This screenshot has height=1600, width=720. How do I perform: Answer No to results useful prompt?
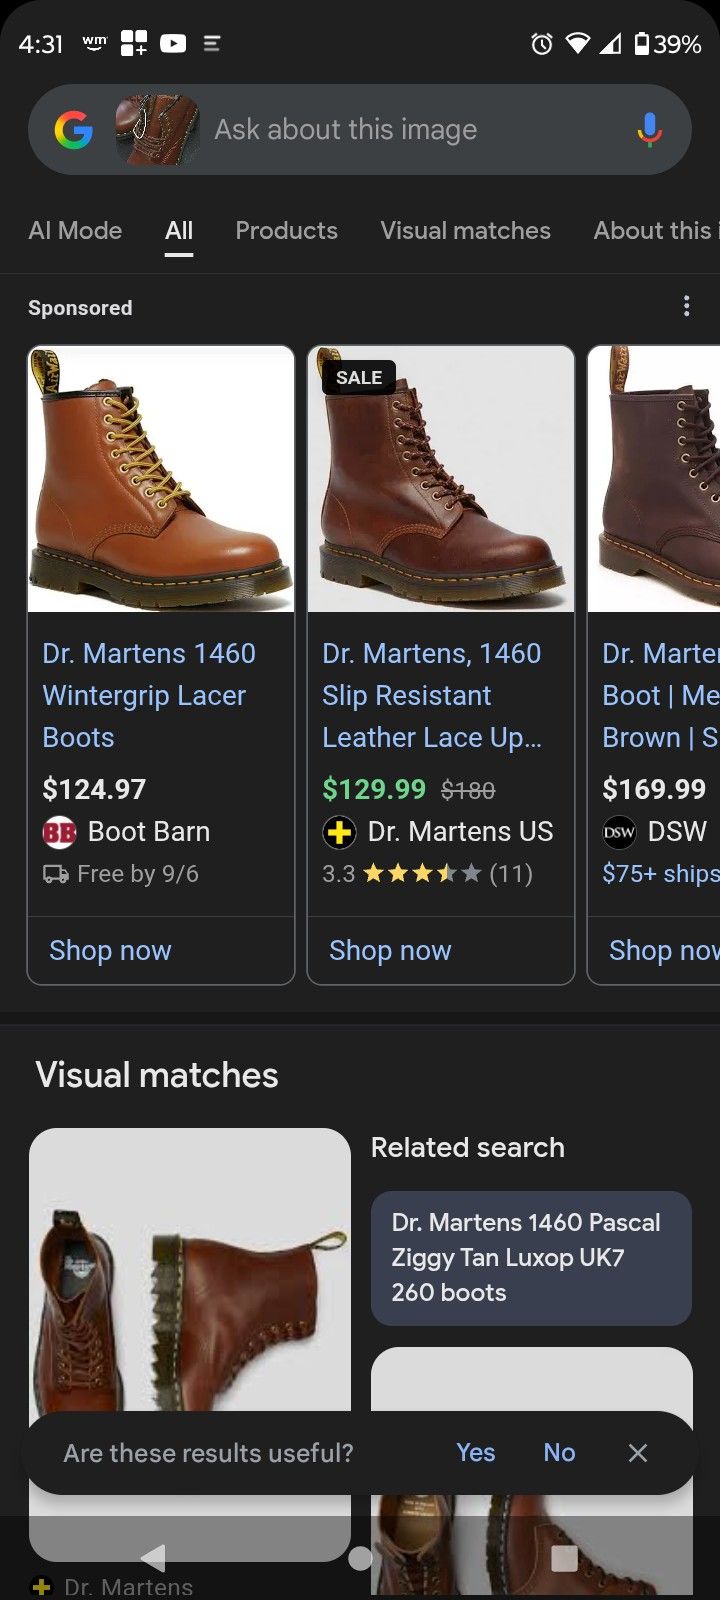(x=559, y=1453)
